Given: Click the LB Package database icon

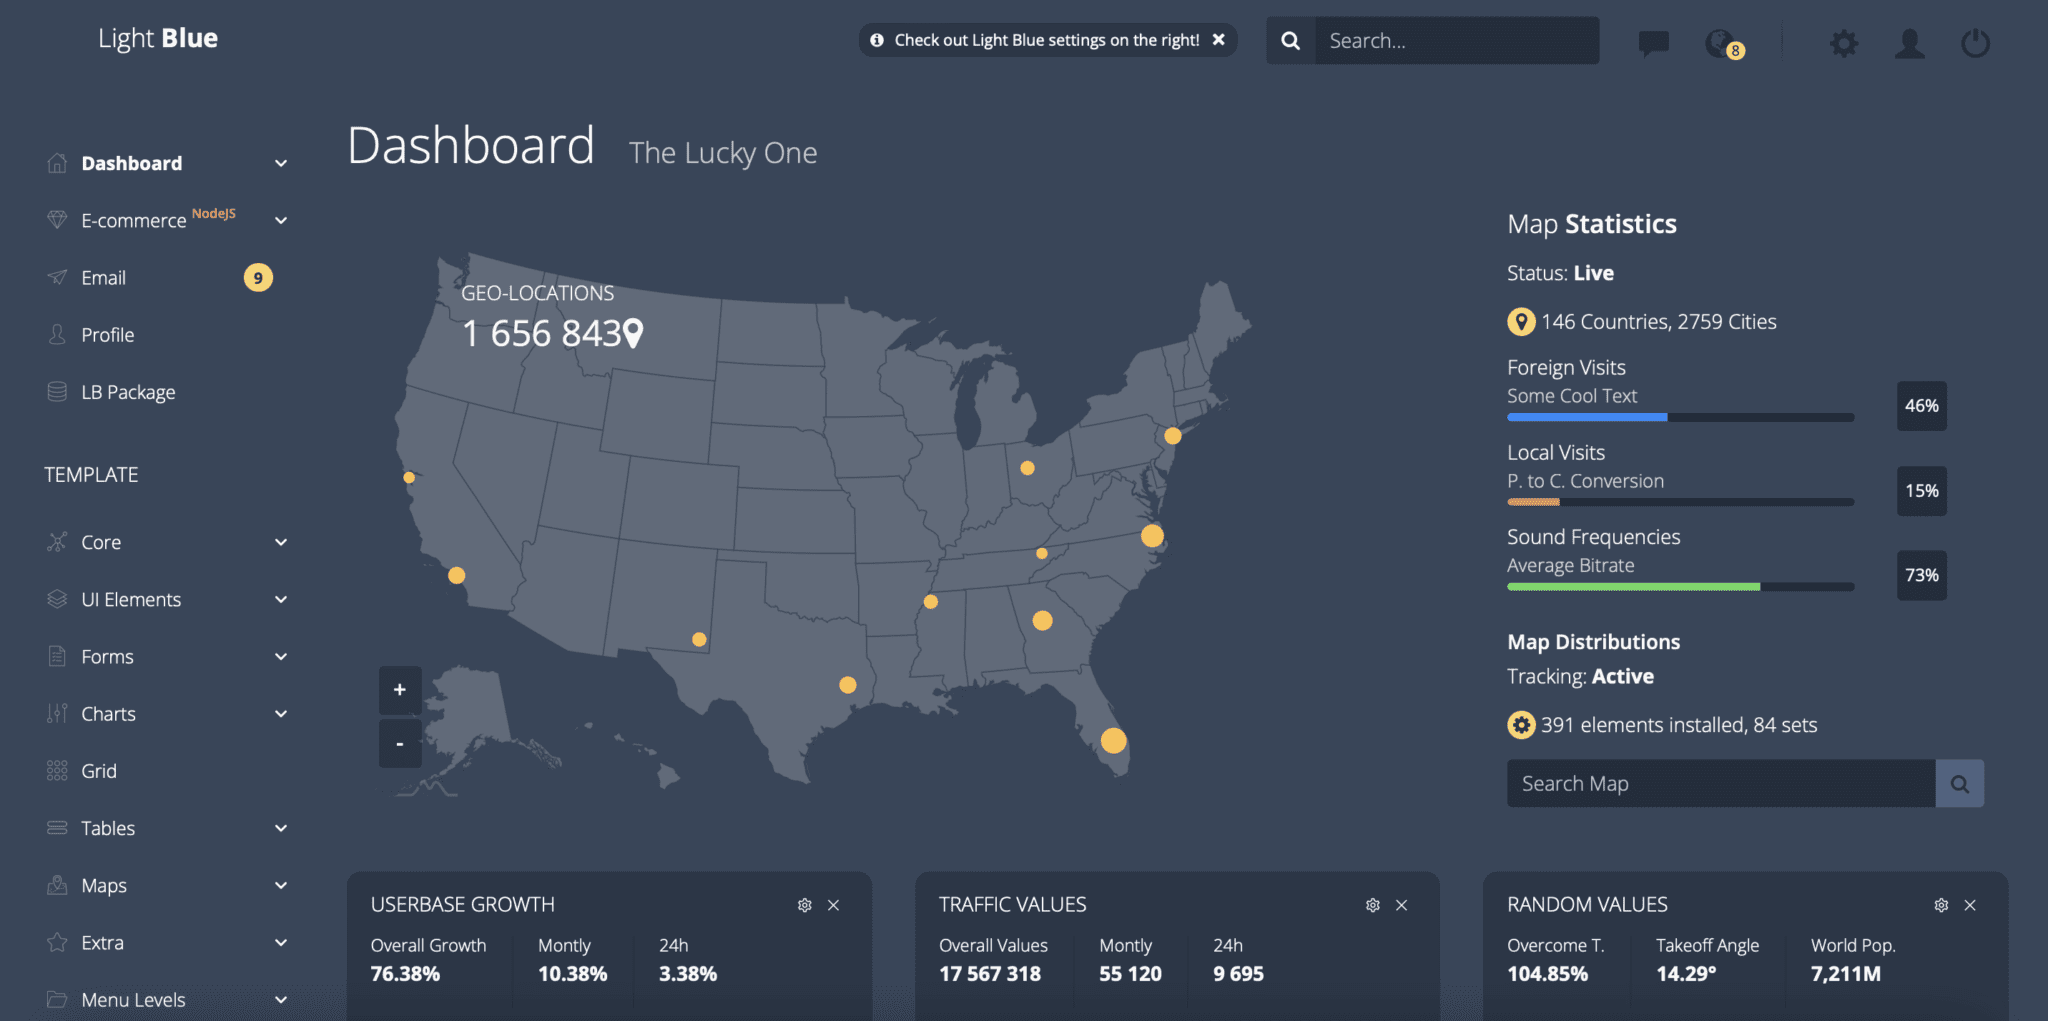Looking at the screenshot, I should tap(57, 391).
